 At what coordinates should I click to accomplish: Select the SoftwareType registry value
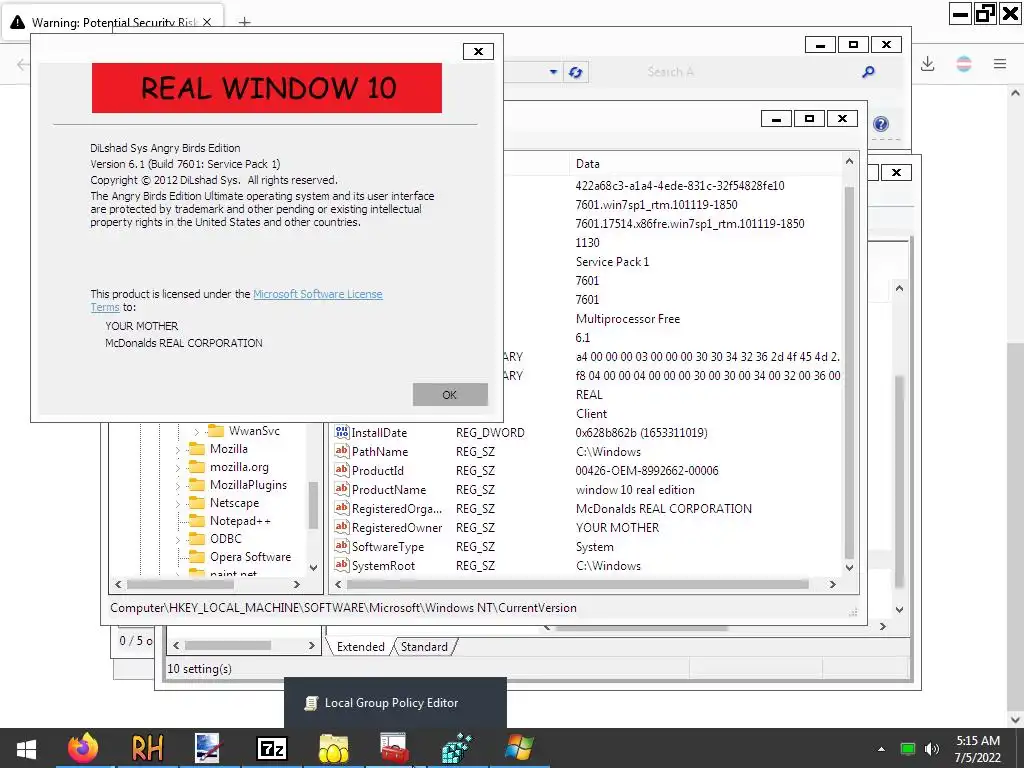(x=388, y=547)
